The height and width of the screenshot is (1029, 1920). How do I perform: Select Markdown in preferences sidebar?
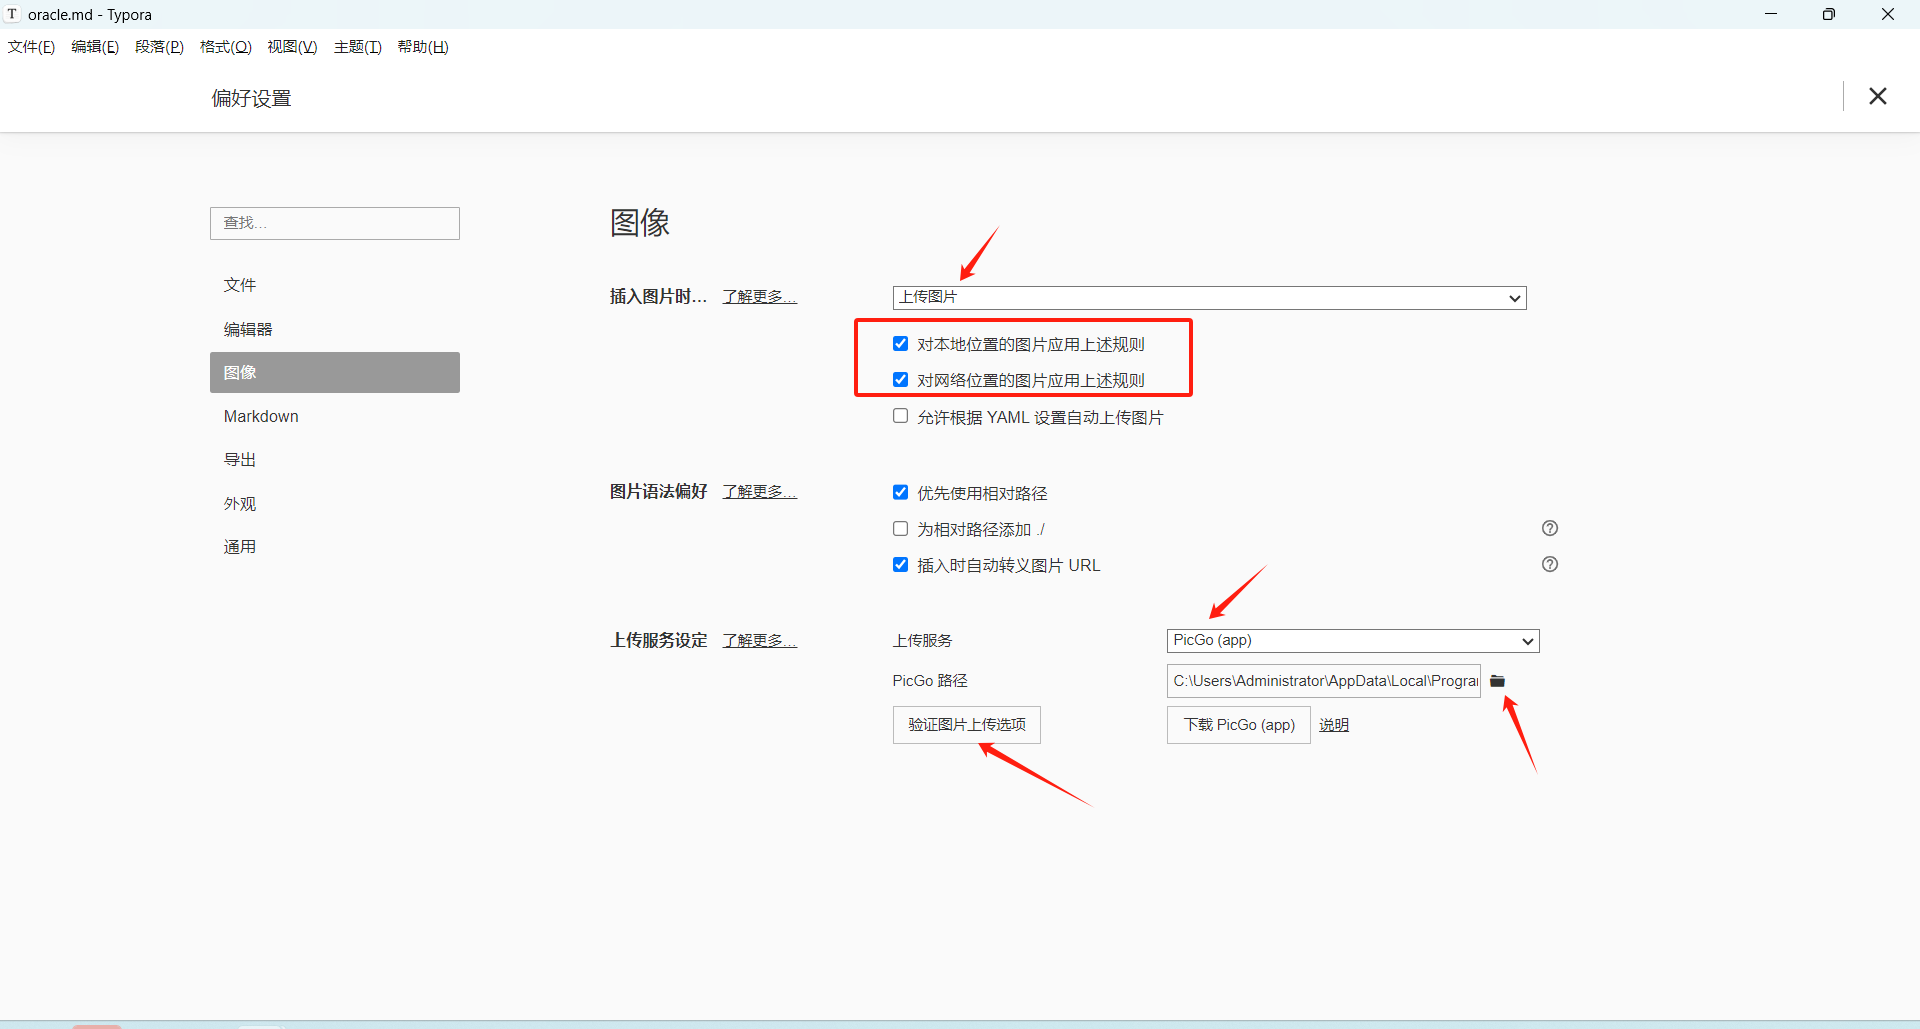point(261,416)
